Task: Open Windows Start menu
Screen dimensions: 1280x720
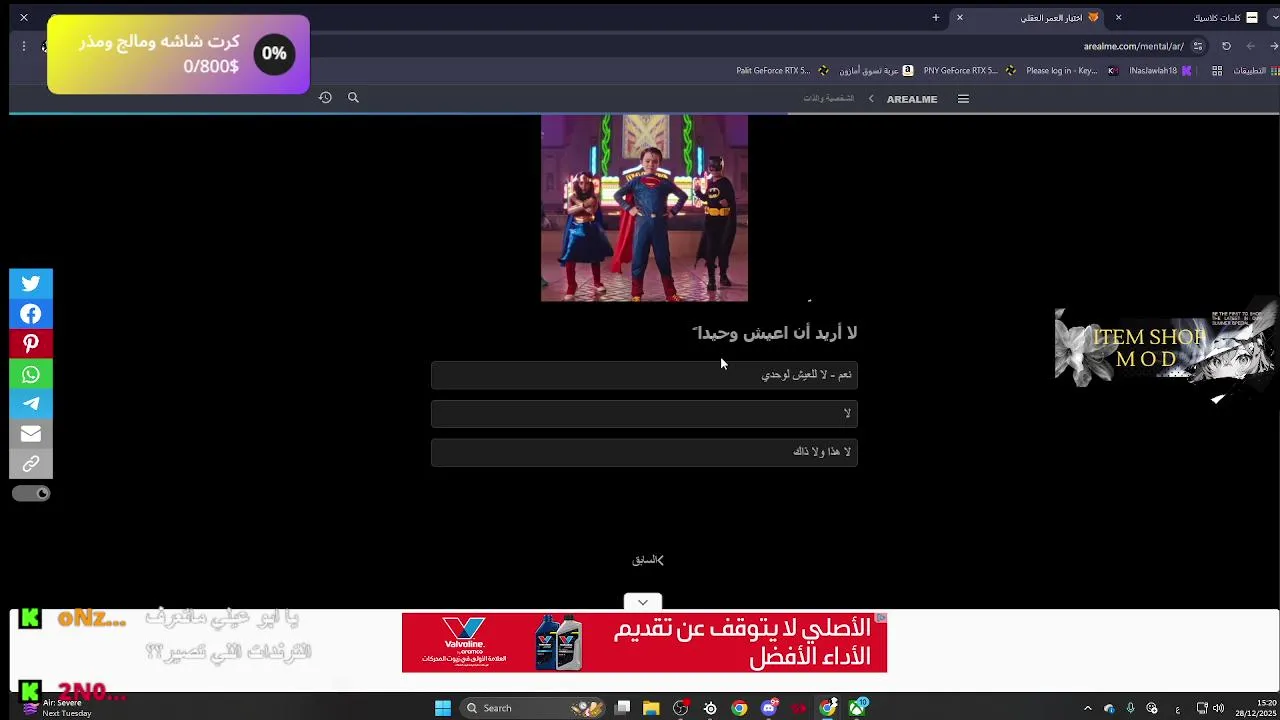Action: click(x=443, y=708)
